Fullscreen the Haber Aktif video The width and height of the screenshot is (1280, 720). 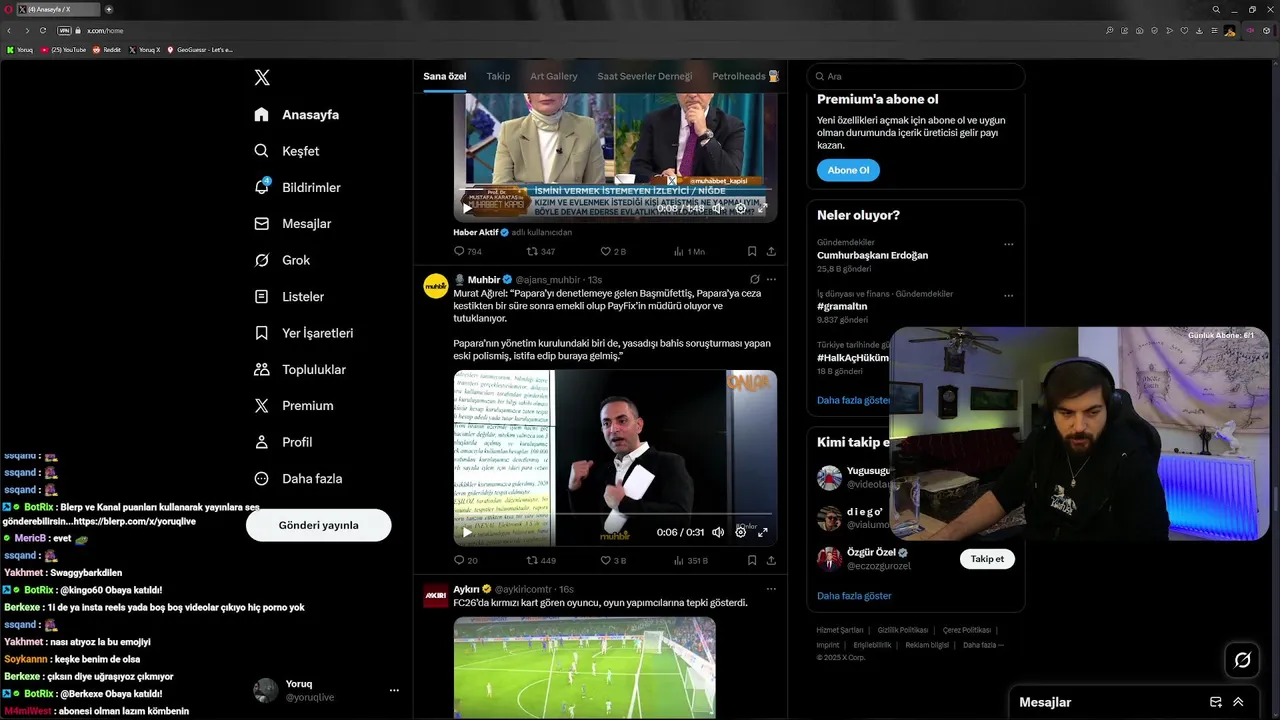click(x=762, y=208)
